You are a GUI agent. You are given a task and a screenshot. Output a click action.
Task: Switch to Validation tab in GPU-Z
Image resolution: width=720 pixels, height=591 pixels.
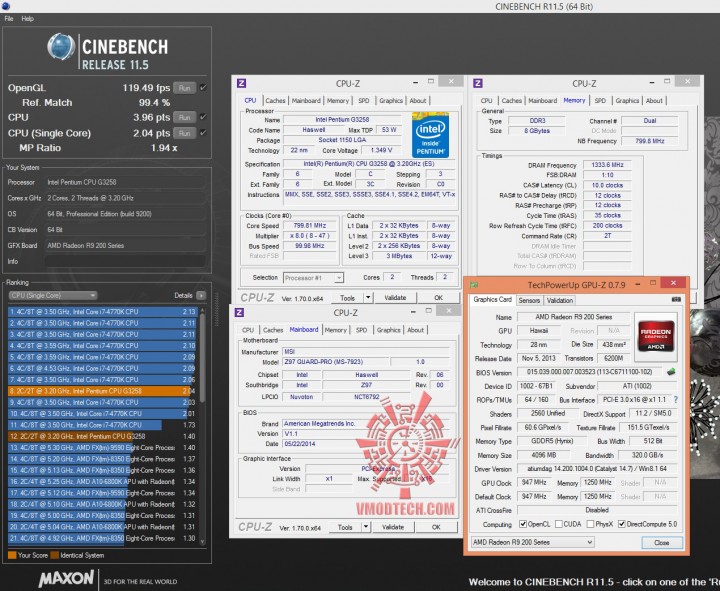pos(560,300)
